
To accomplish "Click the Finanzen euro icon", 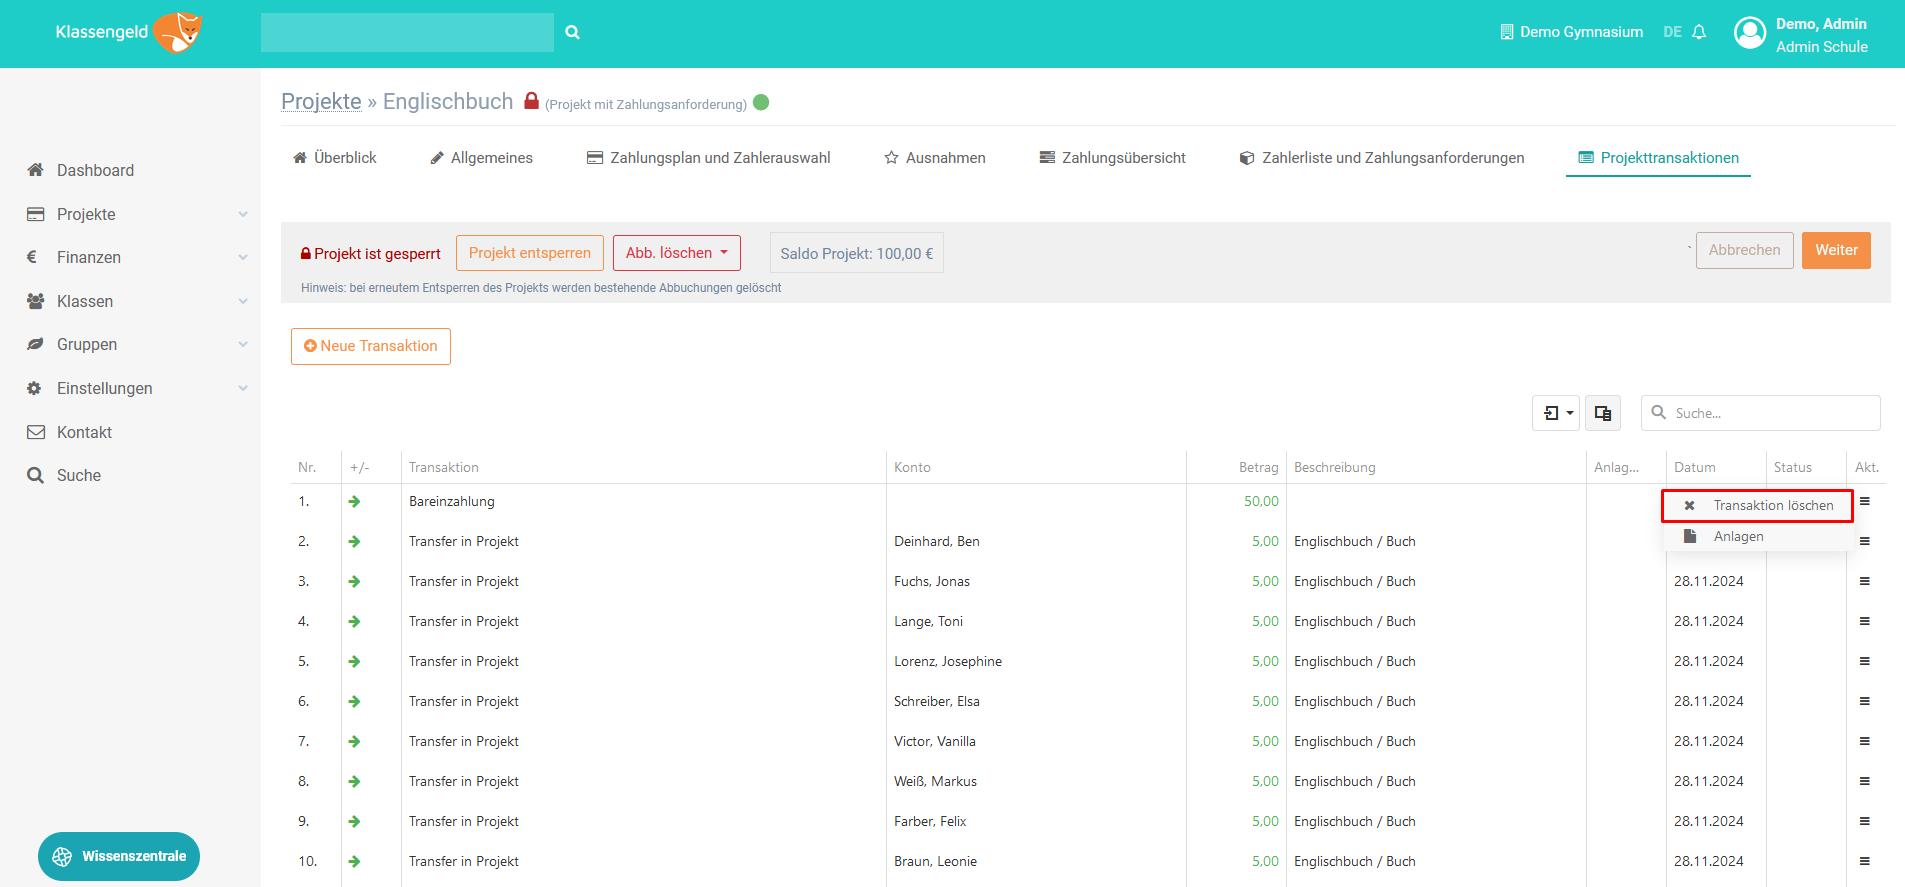I will coord(32,257).
